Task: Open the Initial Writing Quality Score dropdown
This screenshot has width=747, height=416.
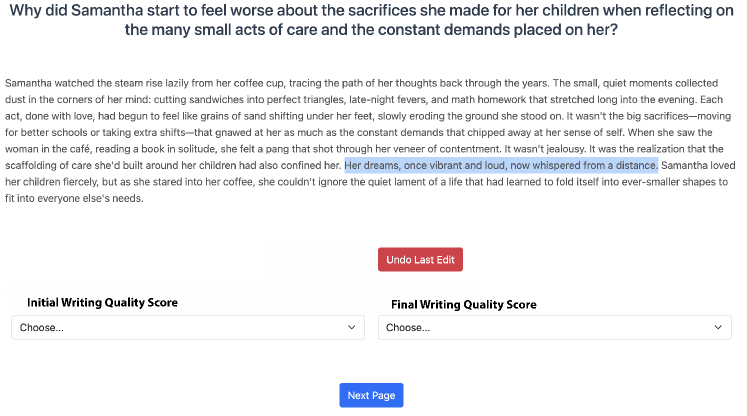Action: [x=187, y=327]
